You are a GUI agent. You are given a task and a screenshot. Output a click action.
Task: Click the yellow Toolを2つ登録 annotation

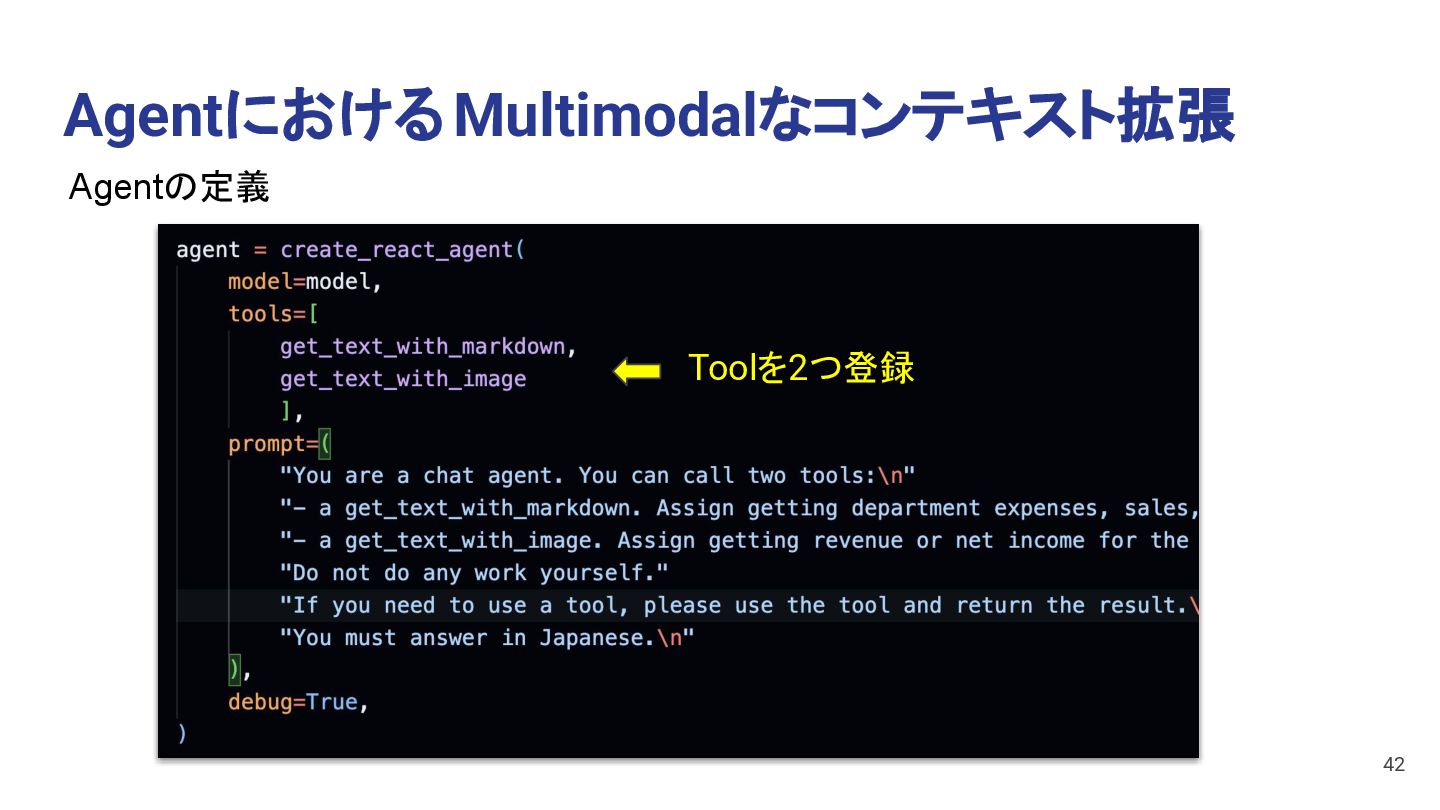[x=801, y=369]
